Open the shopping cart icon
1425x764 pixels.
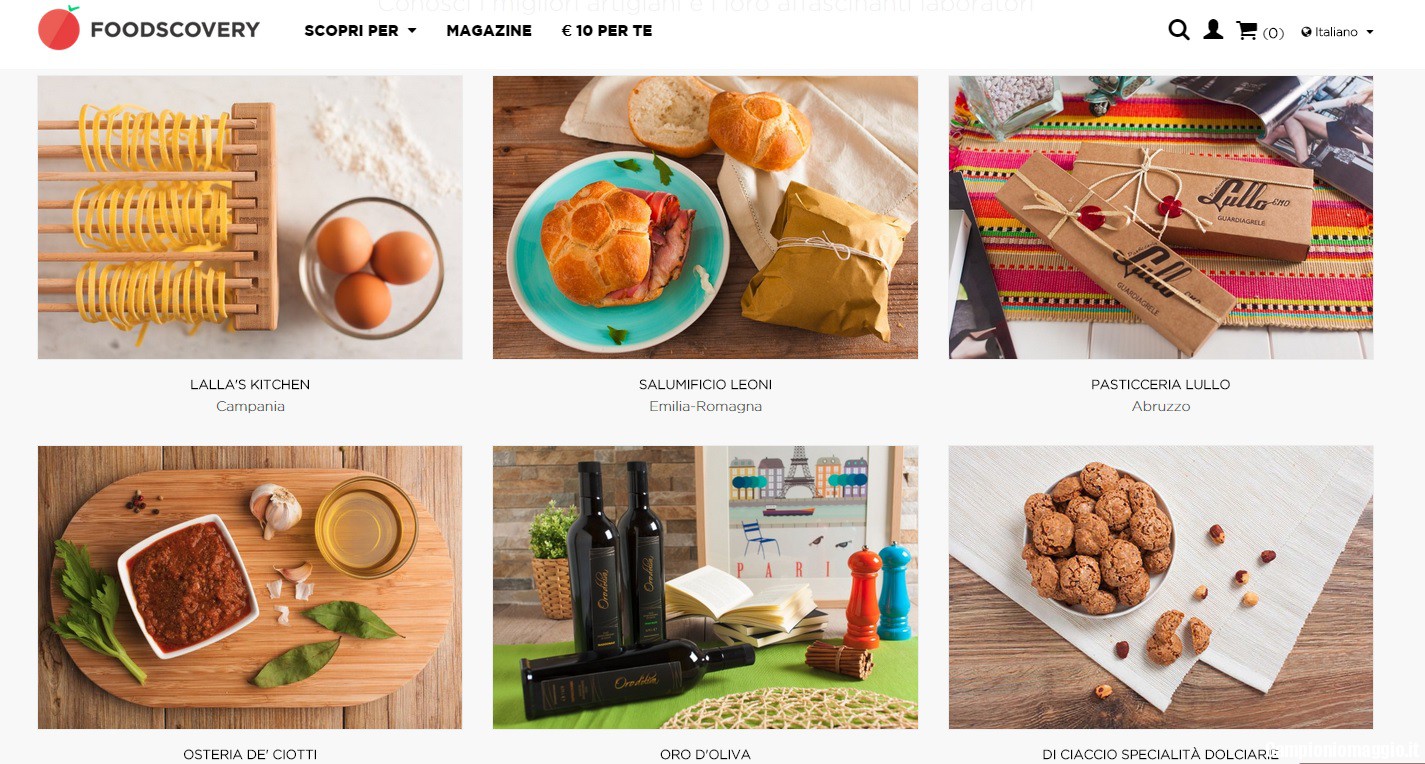[1247, 31]
